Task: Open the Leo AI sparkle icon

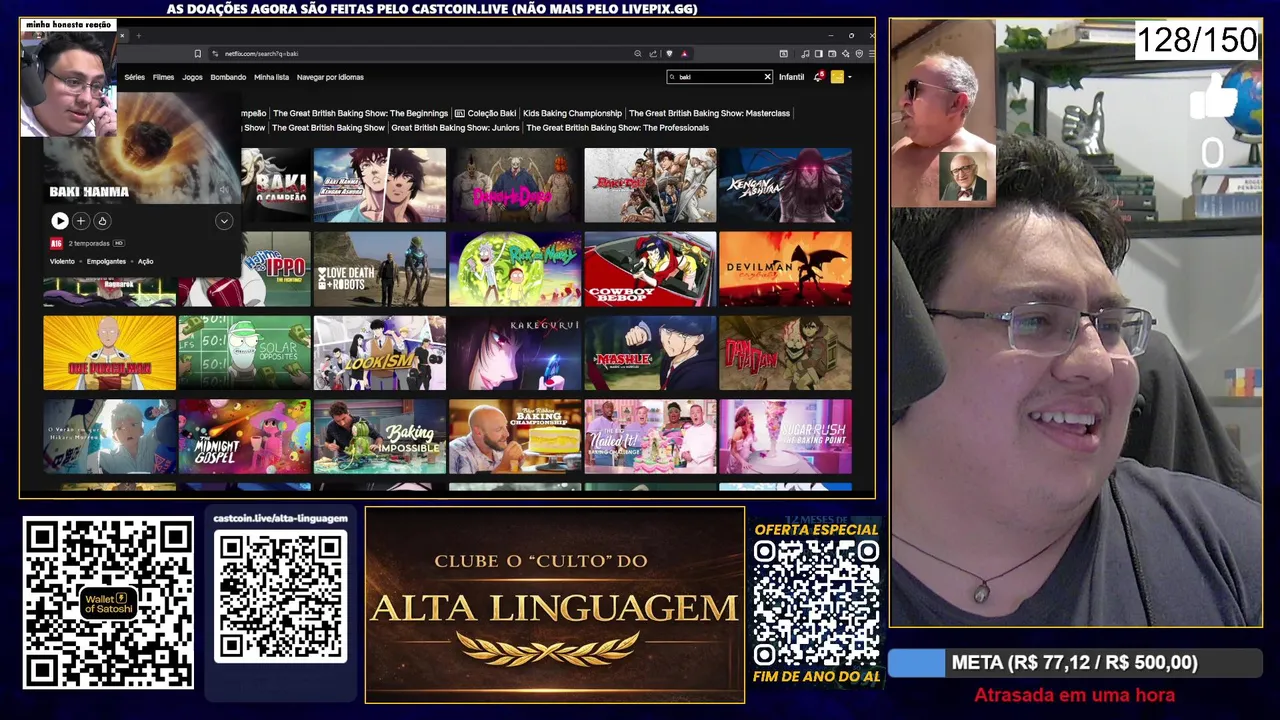Action: [x=845, y=54]
